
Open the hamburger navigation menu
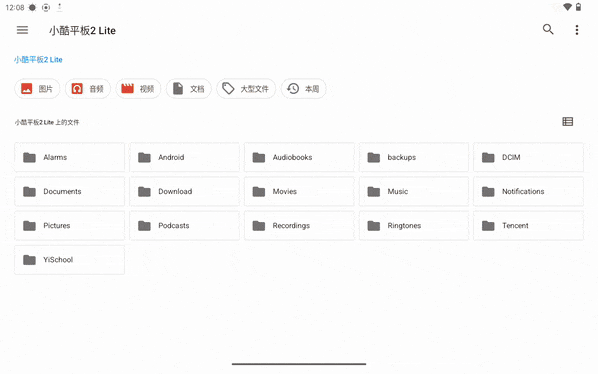(23, 30)
